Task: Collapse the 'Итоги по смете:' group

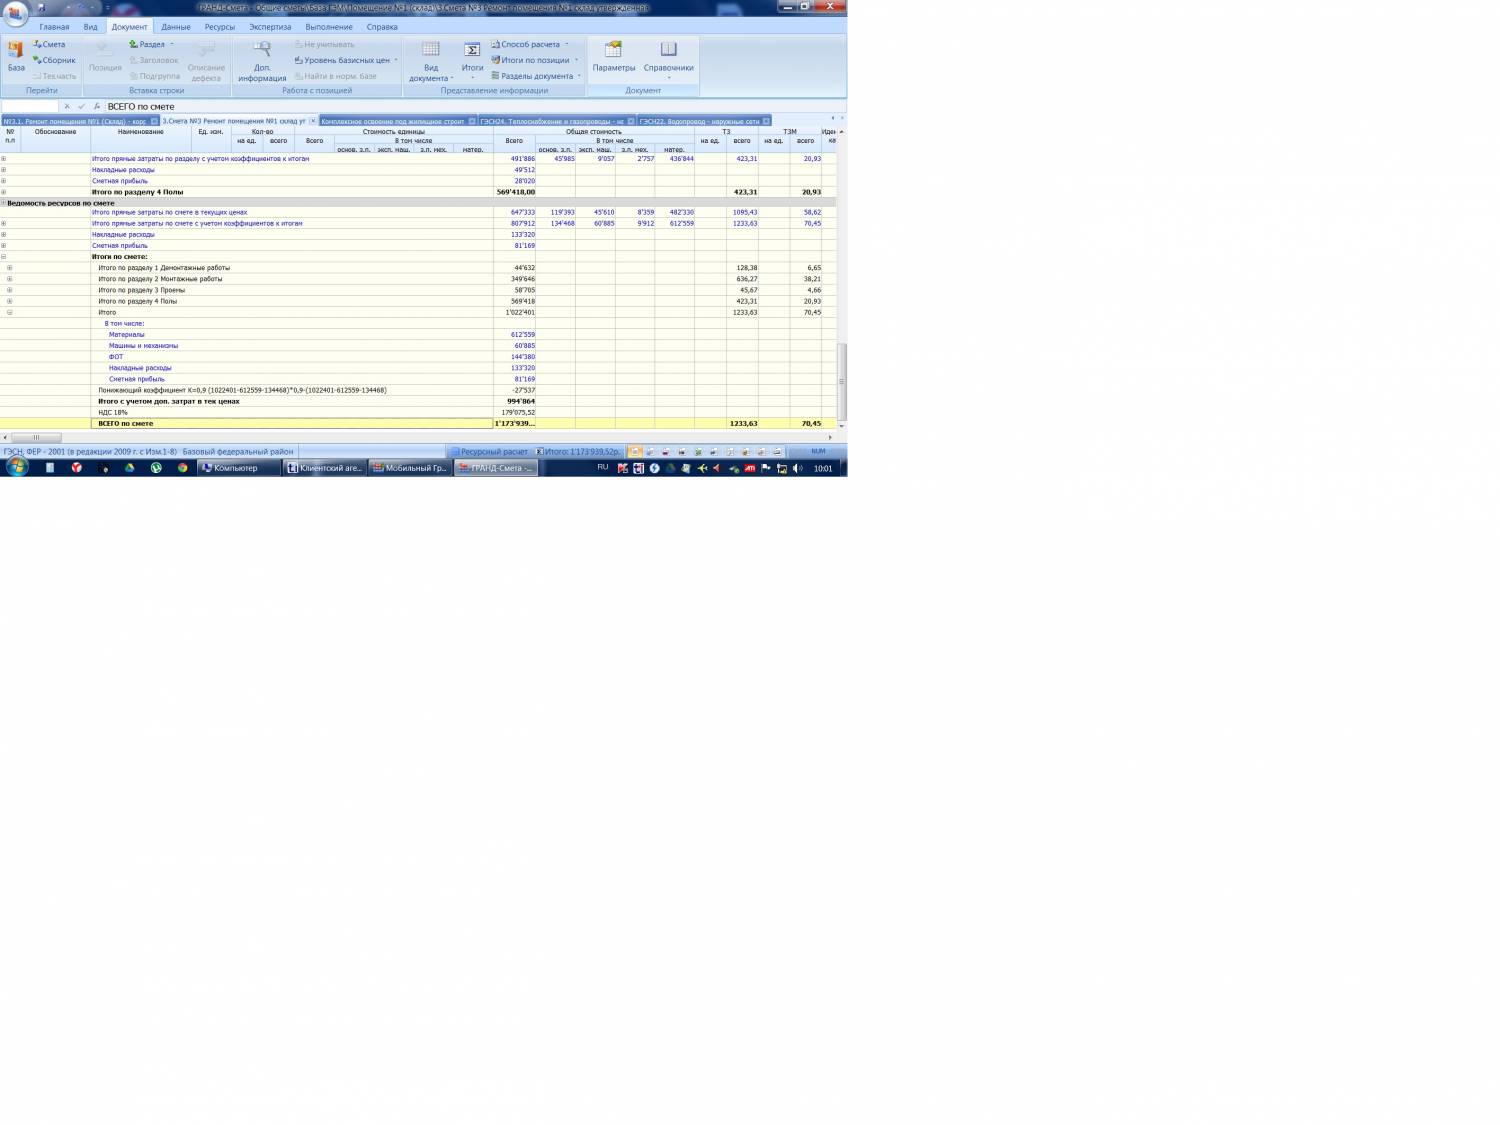Action: [4, 257]
